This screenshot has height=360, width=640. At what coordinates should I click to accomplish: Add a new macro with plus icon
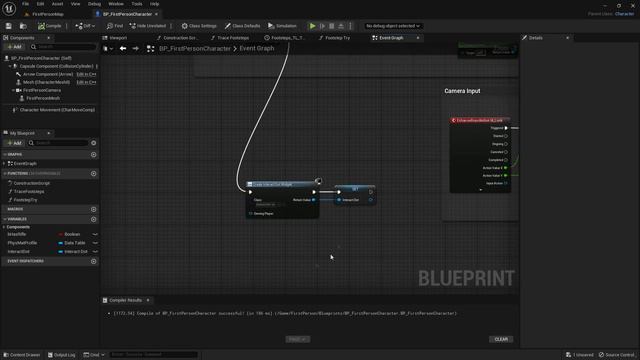[93, 209]
